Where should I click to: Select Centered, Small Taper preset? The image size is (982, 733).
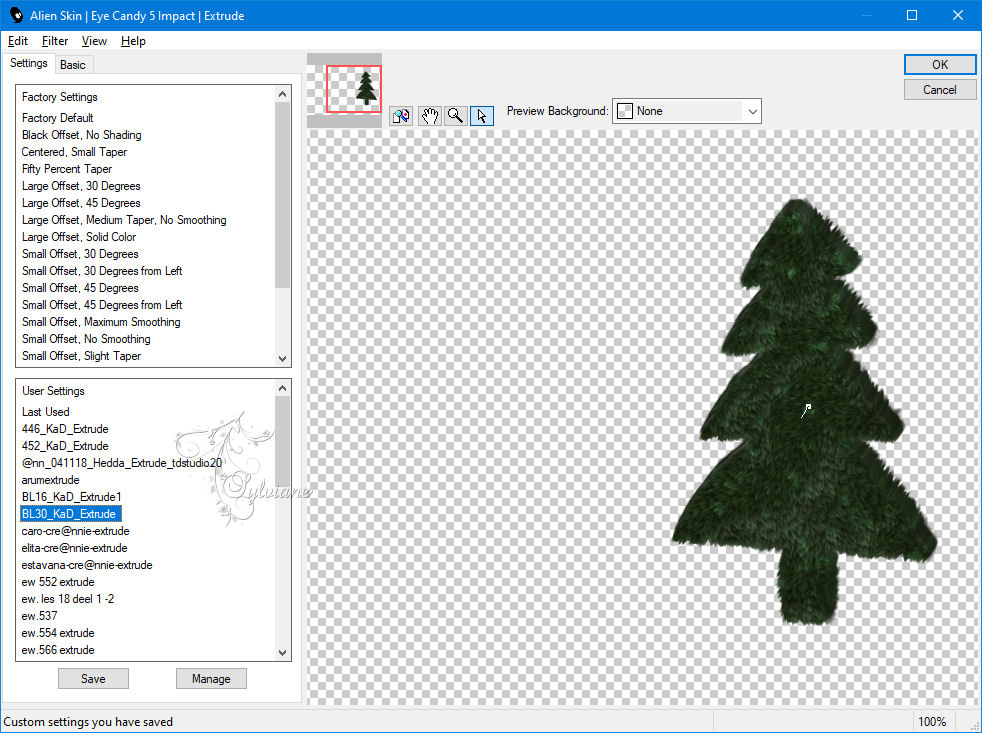74,152
